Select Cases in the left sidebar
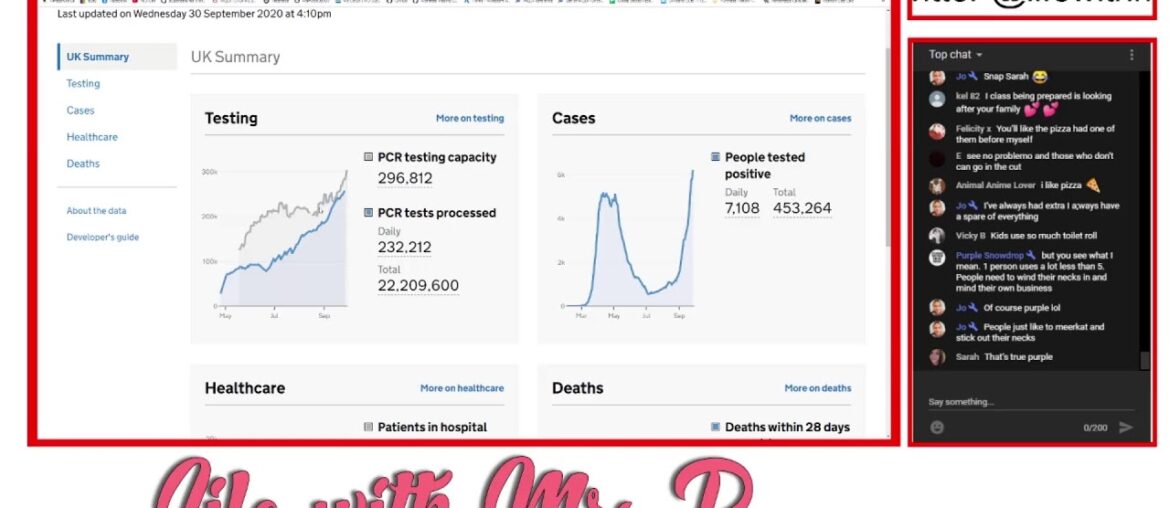1170x508 pixels. pos(81,110)
